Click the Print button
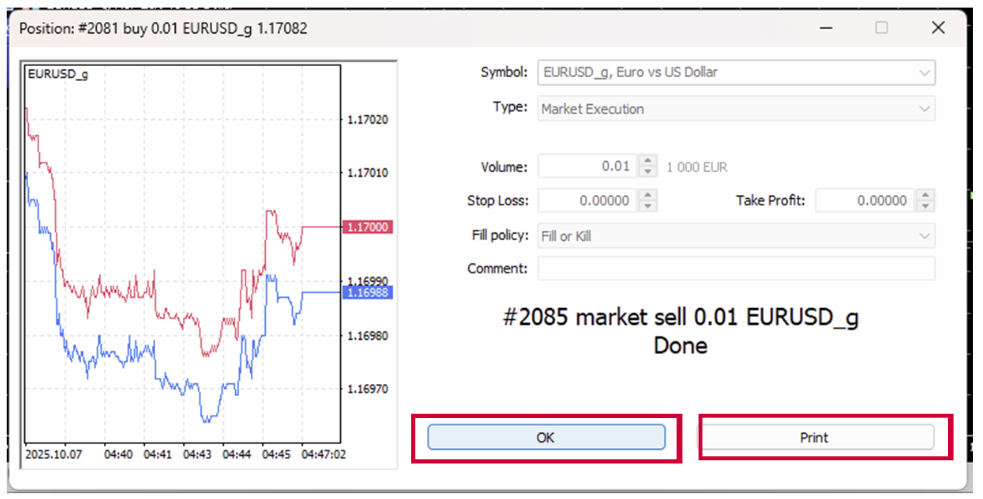Image resolution: width=983 pixels, height=499 pixels. (x=814, y=437)
